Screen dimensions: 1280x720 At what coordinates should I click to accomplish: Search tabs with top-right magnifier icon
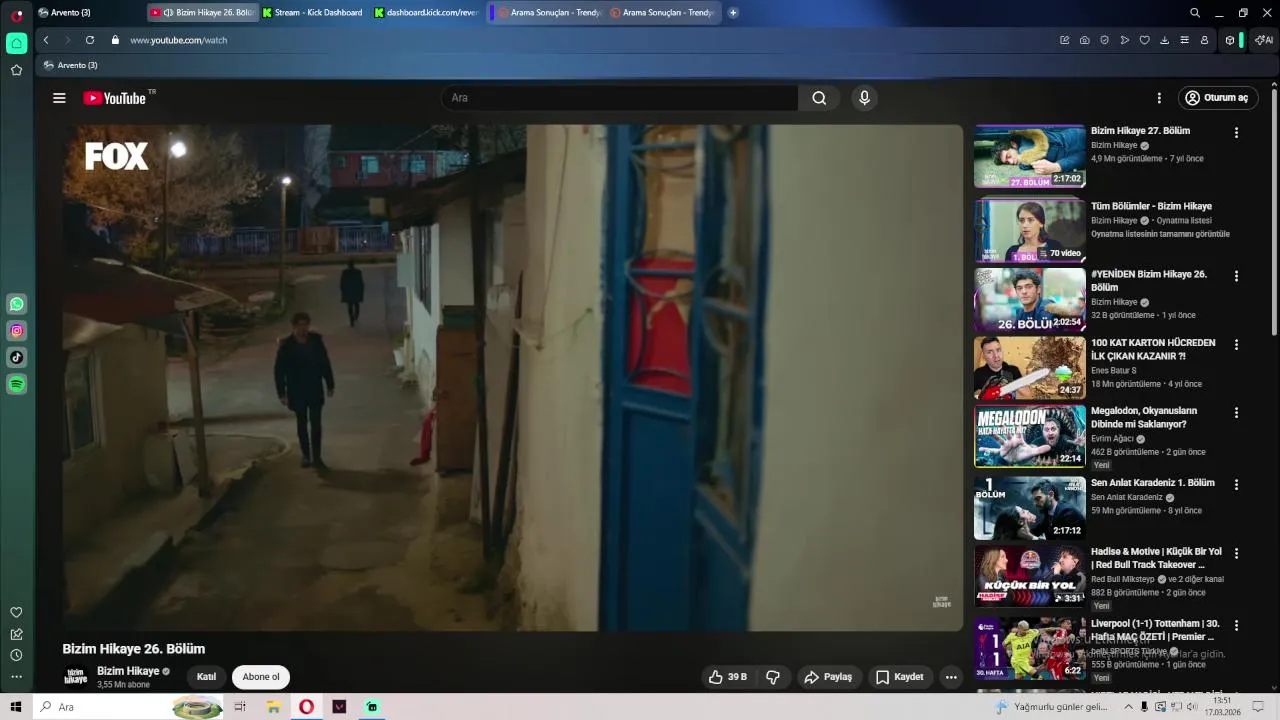pos(1195,13)
